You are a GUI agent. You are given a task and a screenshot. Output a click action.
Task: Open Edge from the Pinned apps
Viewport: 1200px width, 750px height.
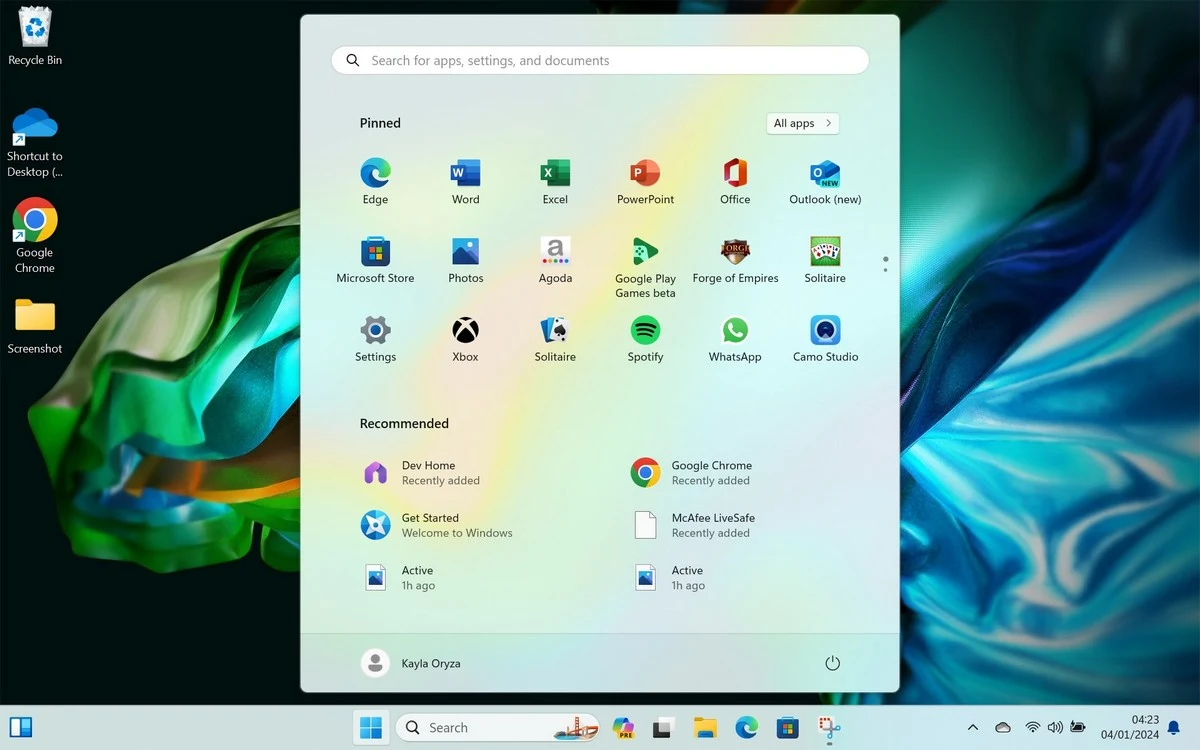coord(375,181)
